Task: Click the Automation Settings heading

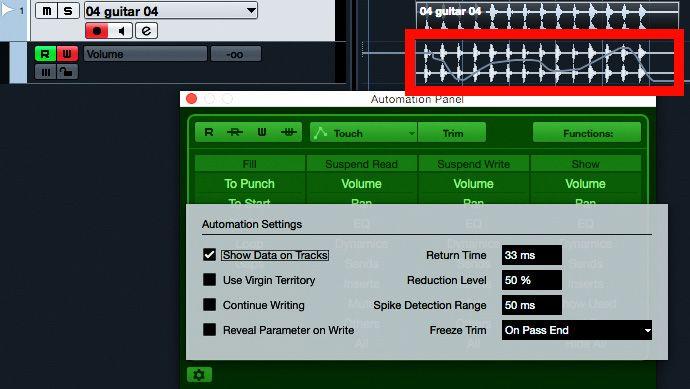Action: click(252, 224)
